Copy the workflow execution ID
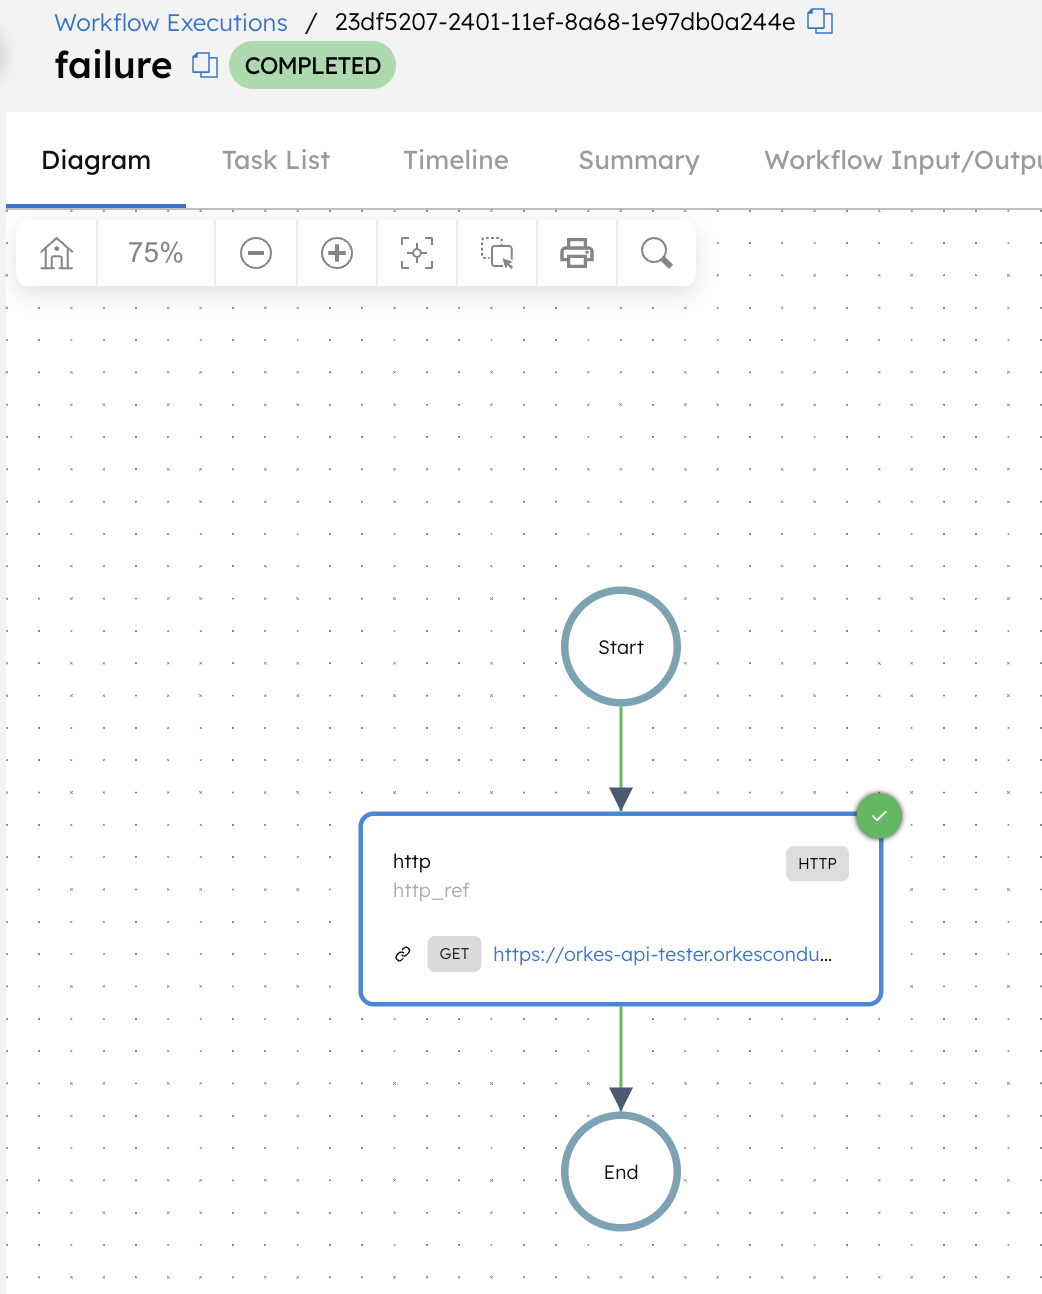1042x1294 pixels. [x=820, y=21]
